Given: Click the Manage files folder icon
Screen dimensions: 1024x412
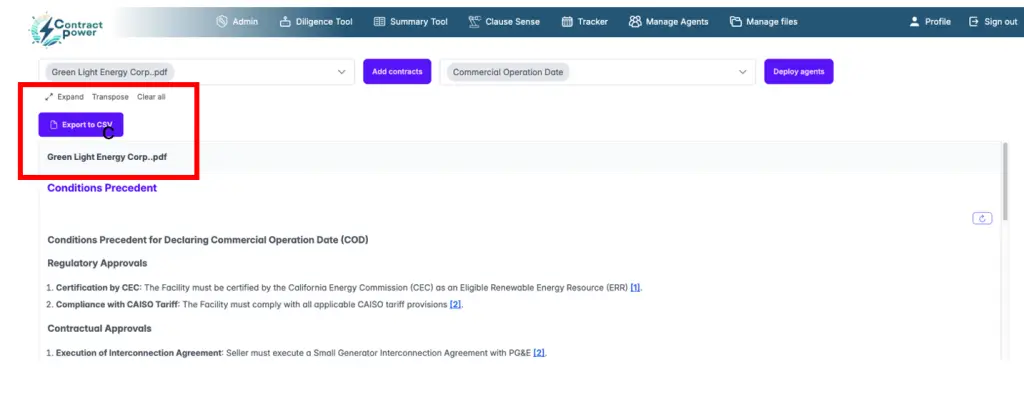Looking at the screenshot, I should (736, 22).
